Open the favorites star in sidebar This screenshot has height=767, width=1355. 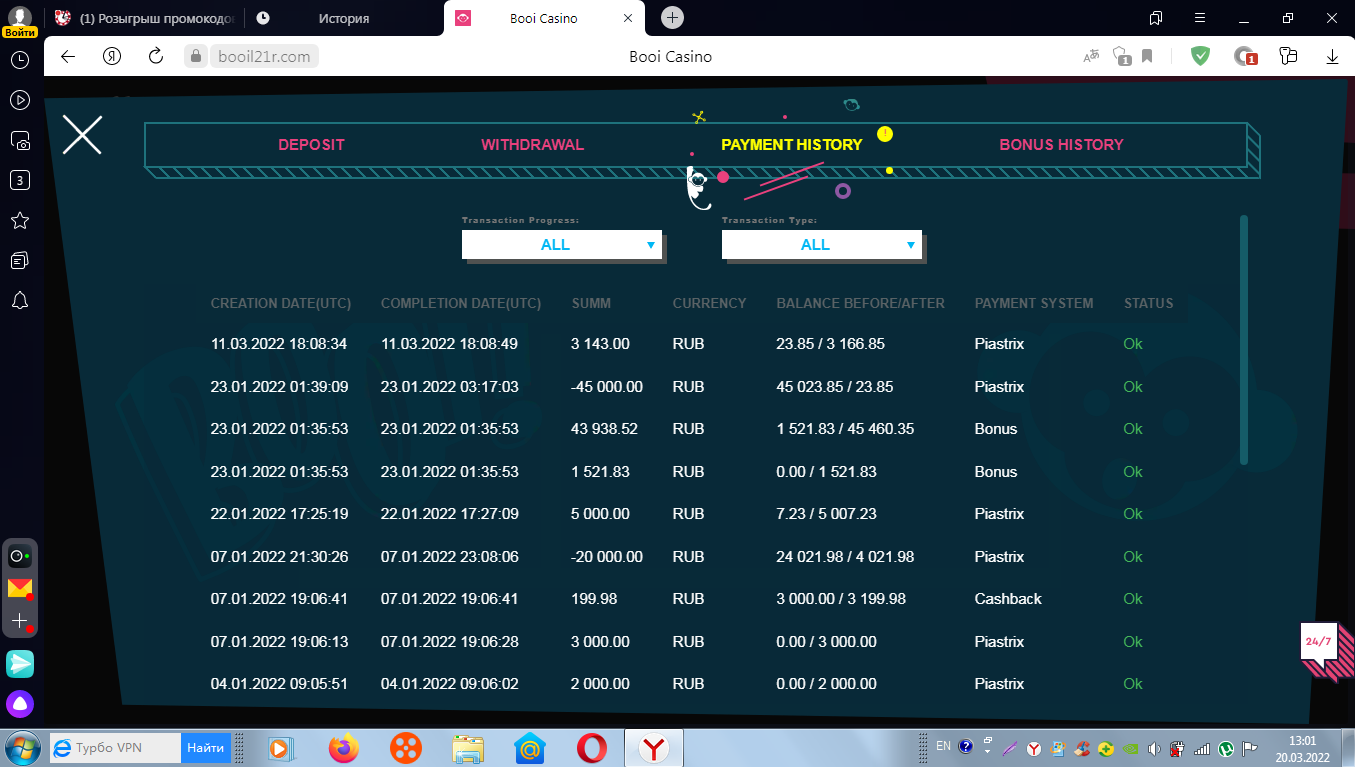tap(19, 221)
